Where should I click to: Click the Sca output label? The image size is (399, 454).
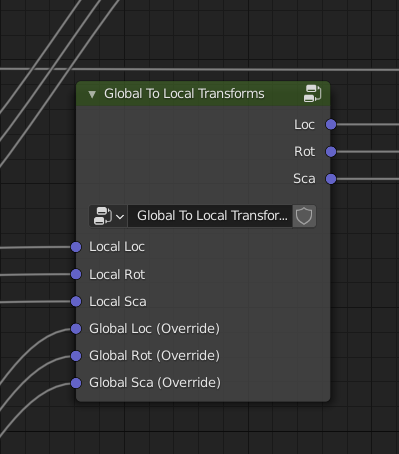[304, 179]
